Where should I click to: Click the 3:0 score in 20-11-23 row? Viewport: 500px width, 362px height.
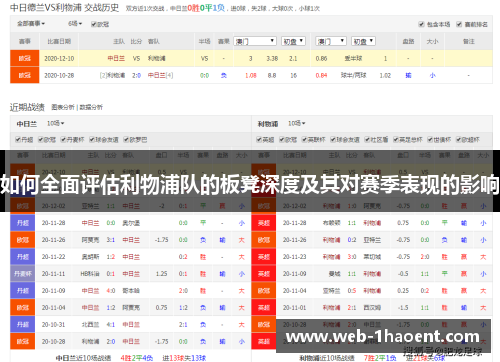tap(352, 257)
